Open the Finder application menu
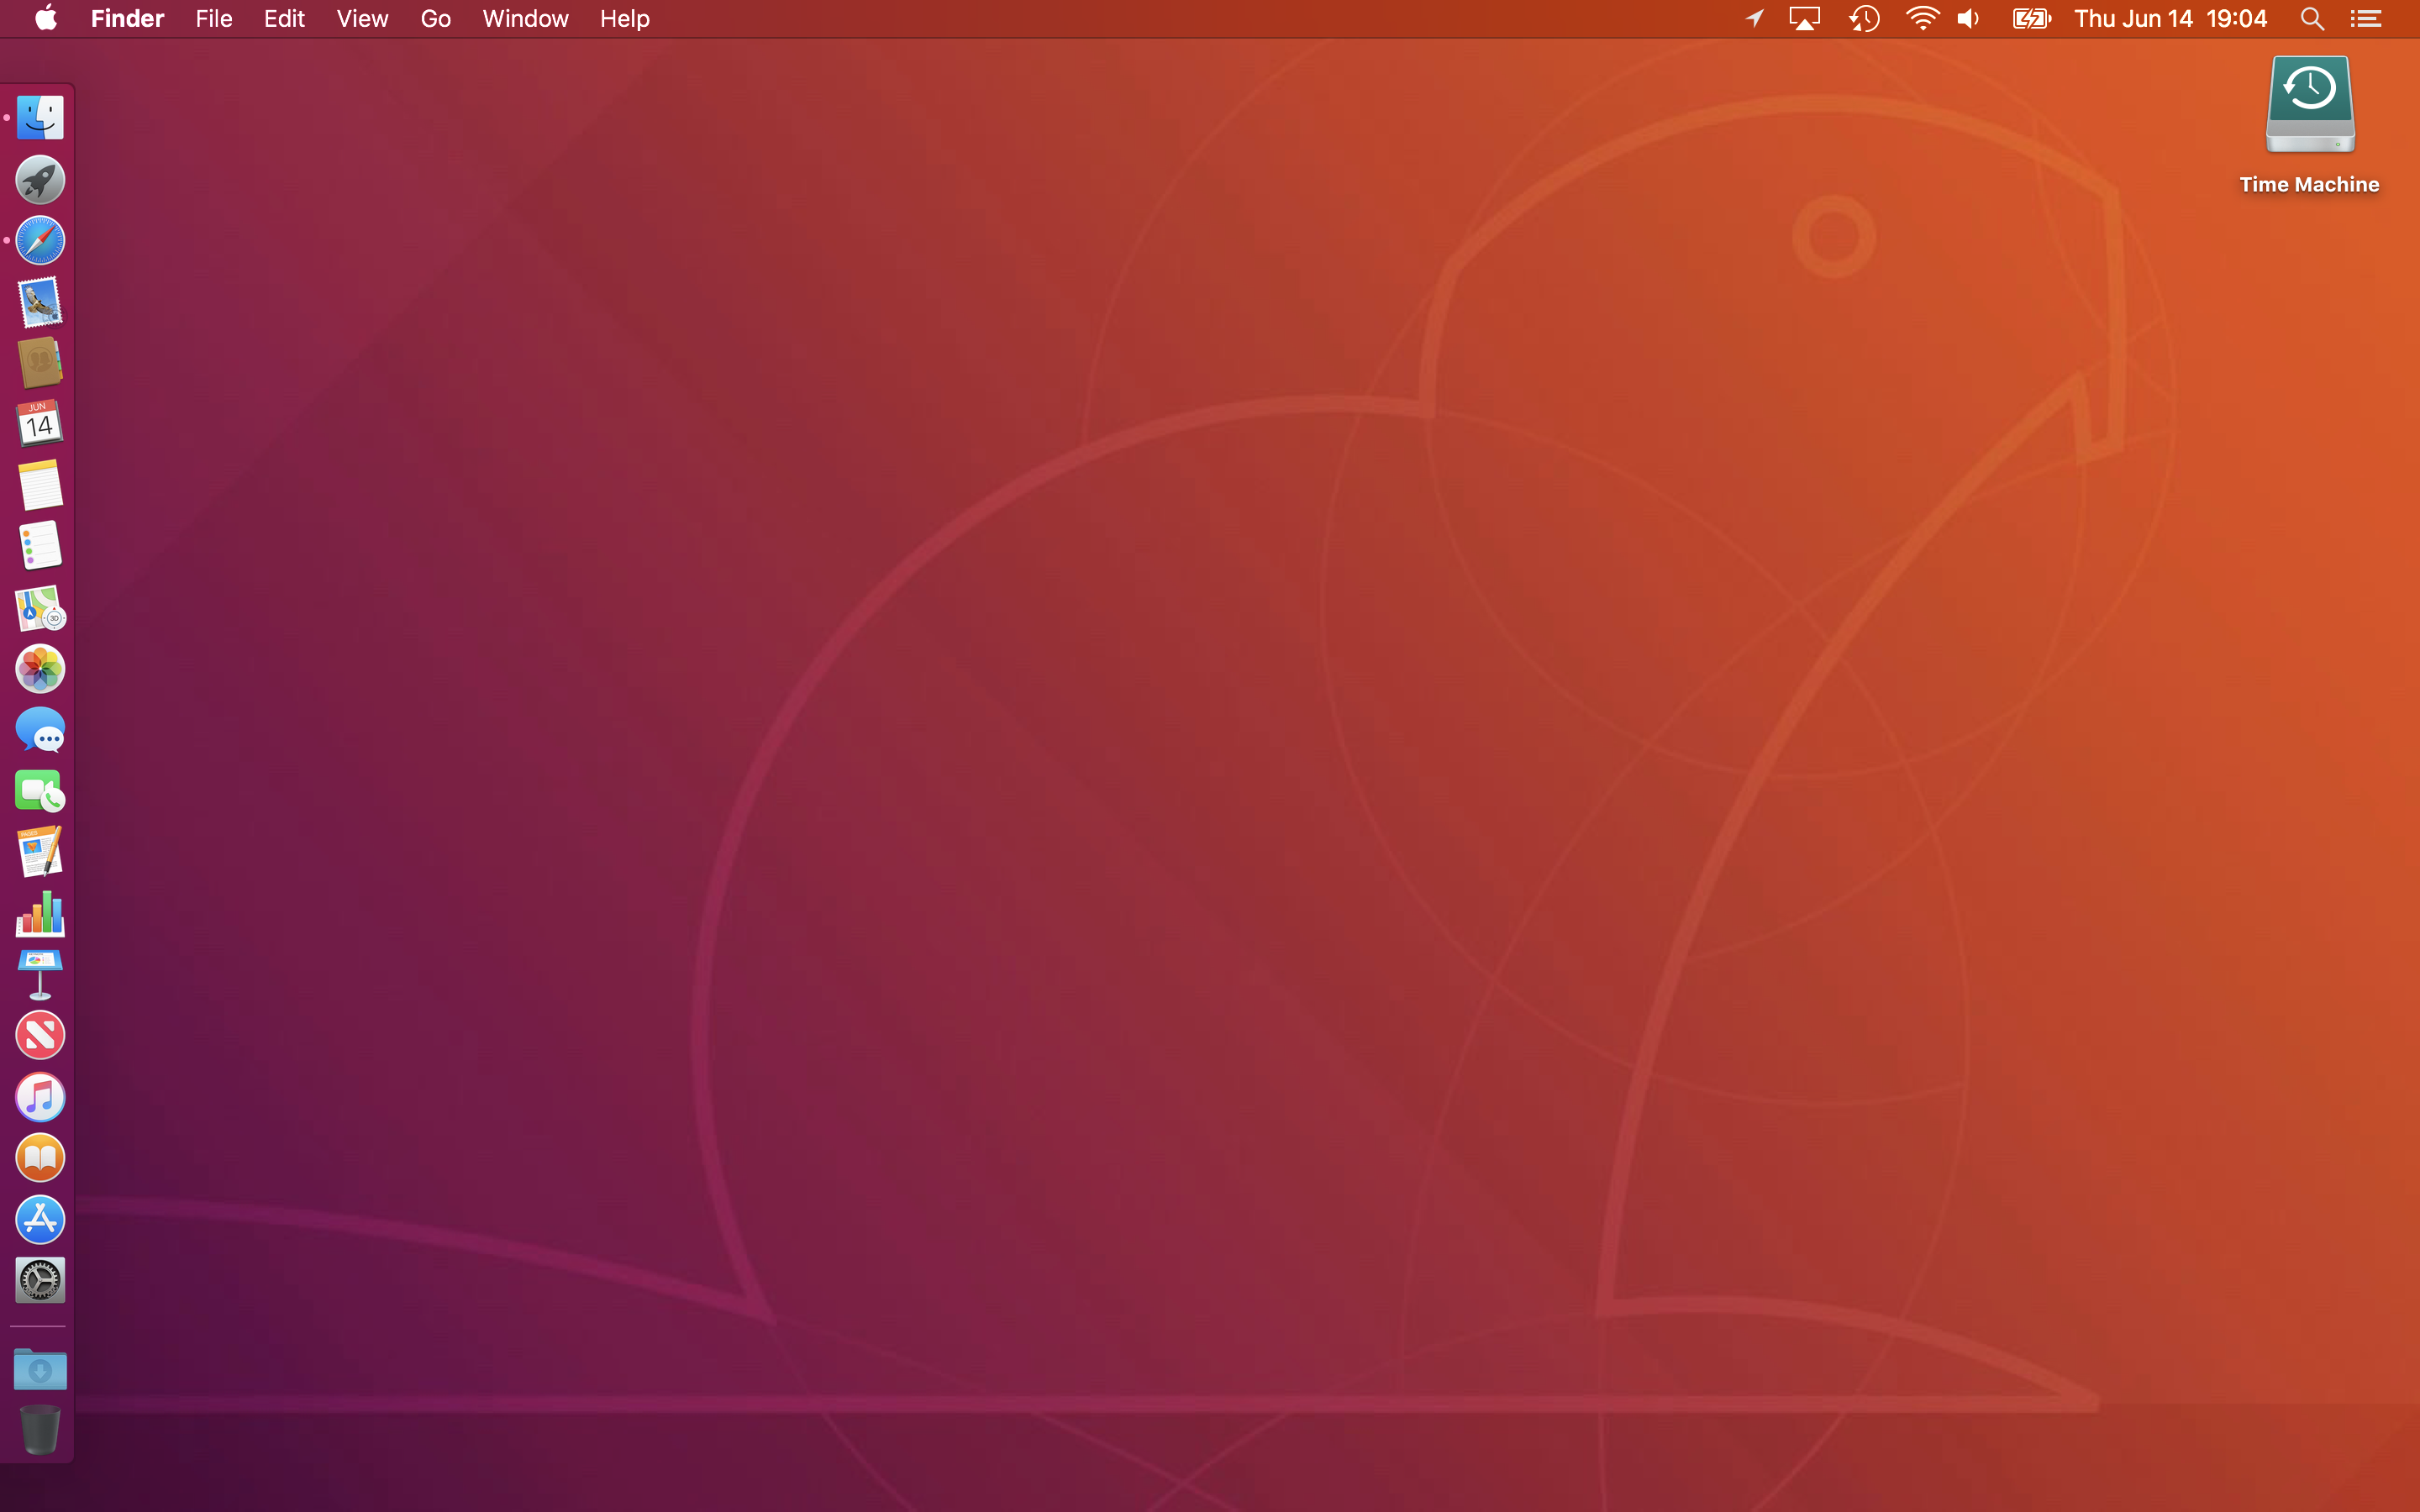Image resolution: width=2420 pixels, height=1512 pixels. 127,18
